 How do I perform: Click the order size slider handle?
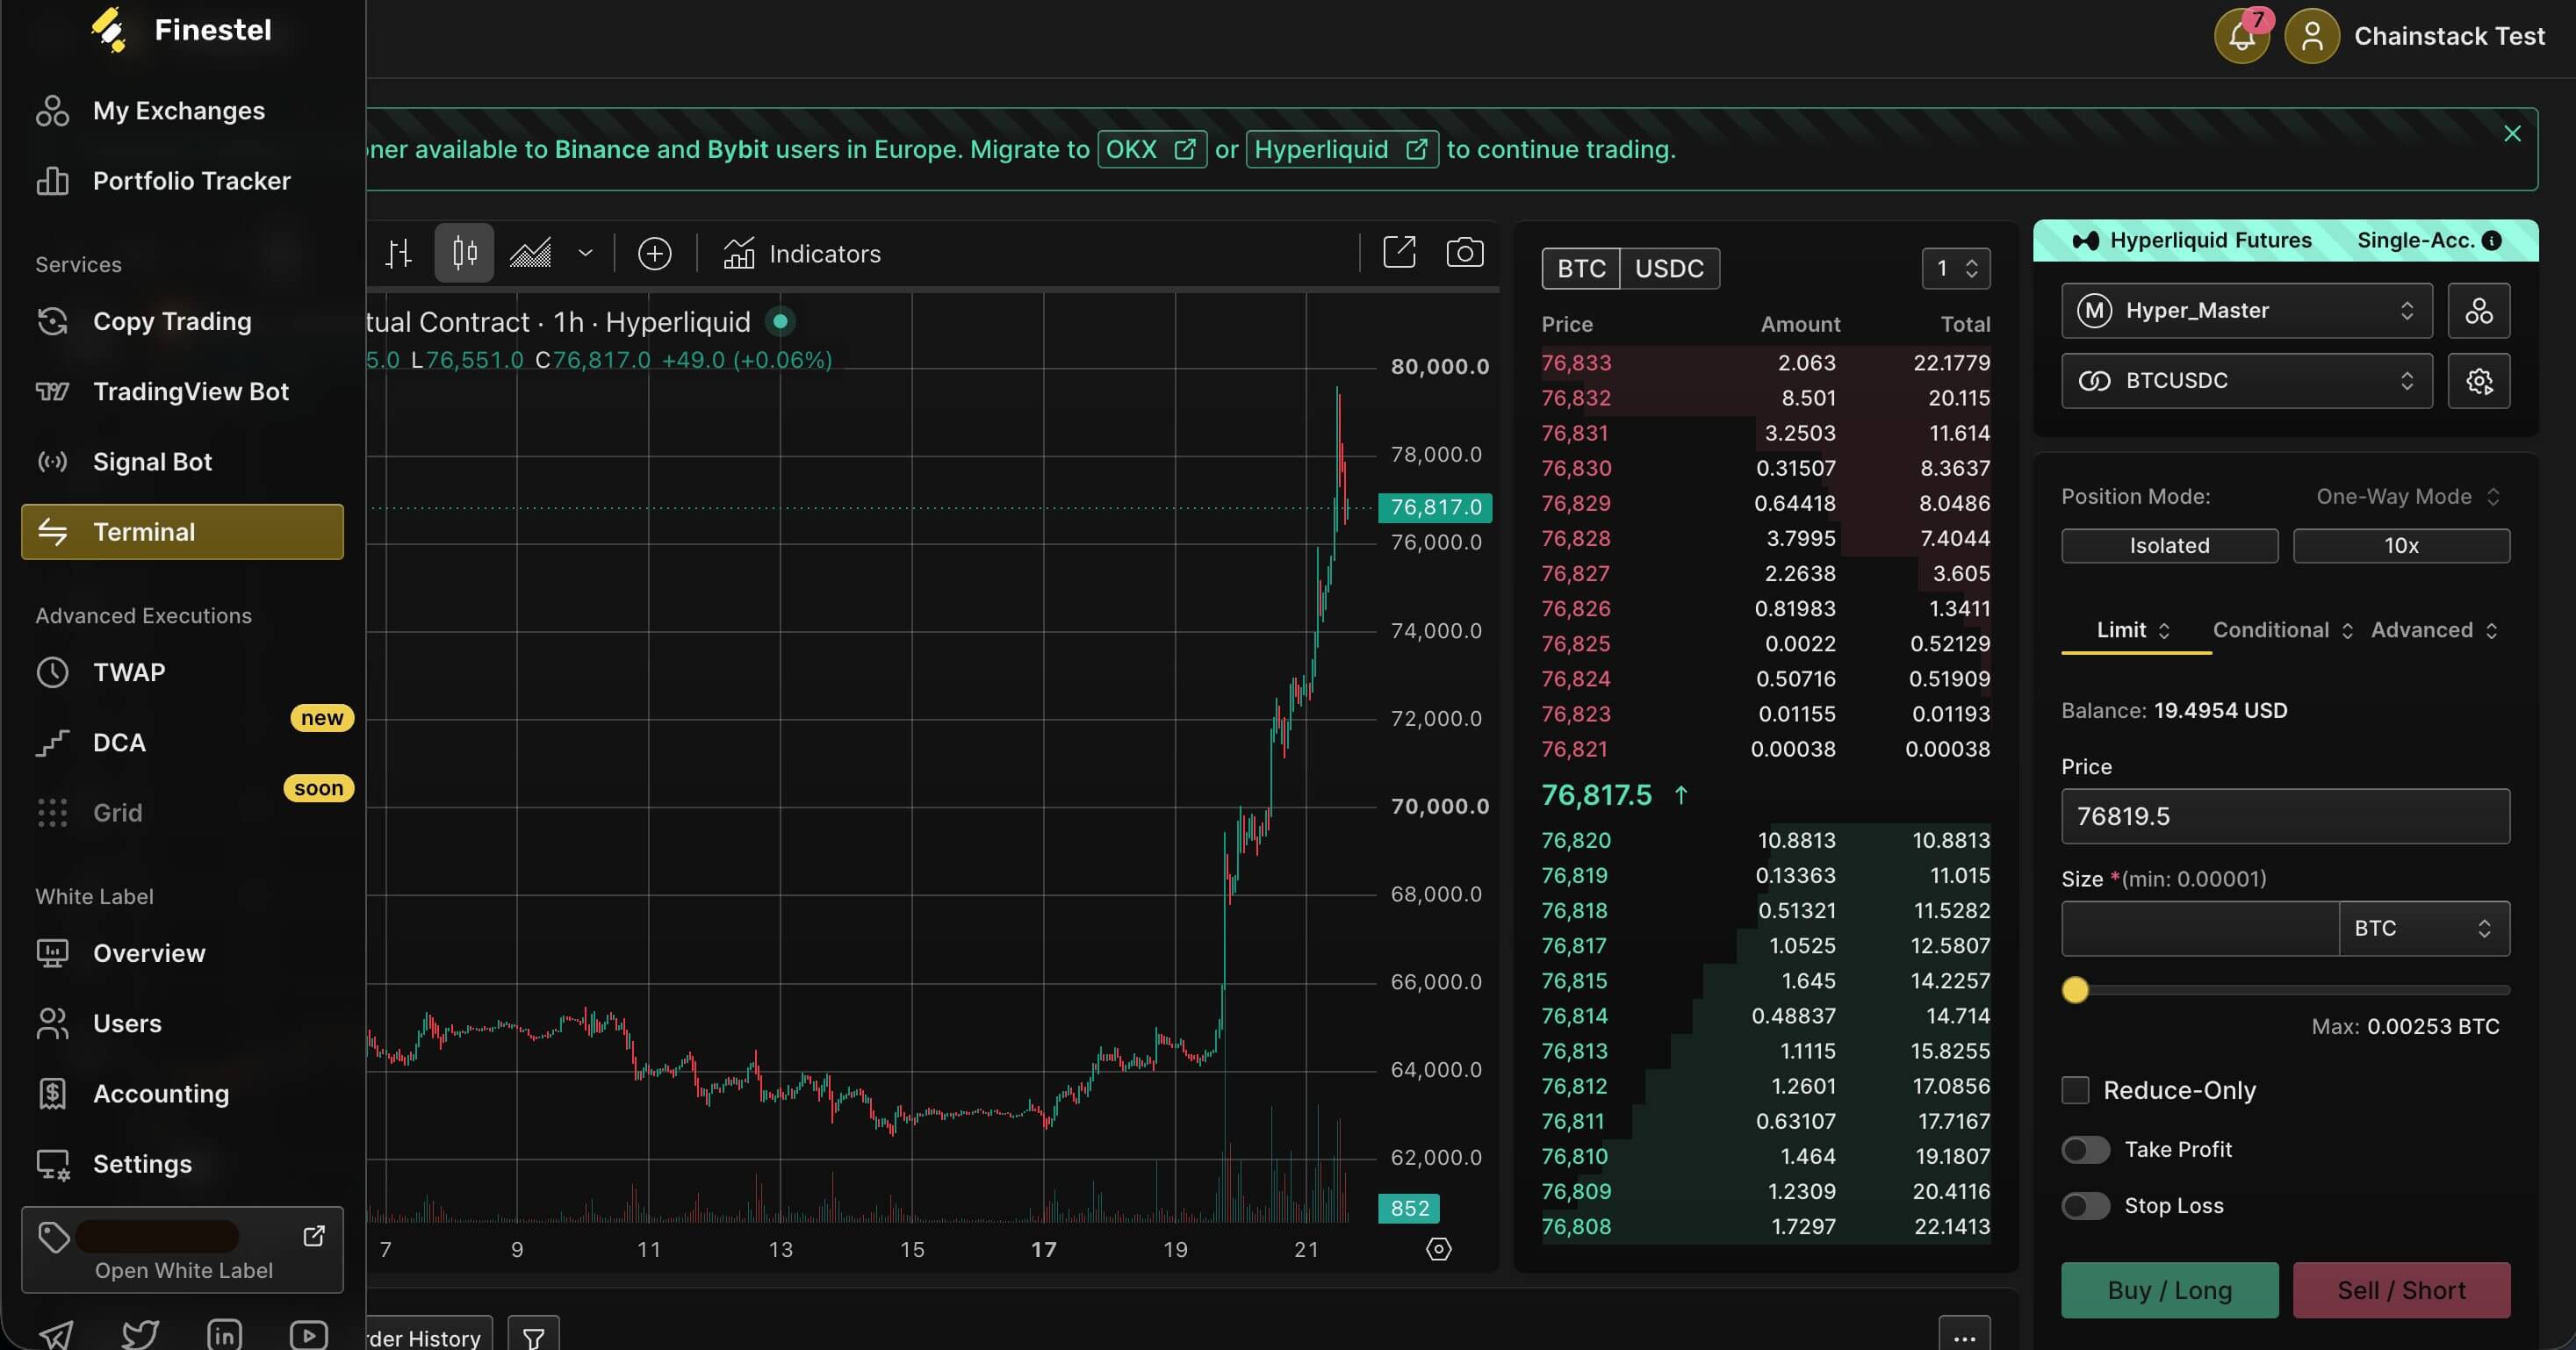coord(2075,990)
